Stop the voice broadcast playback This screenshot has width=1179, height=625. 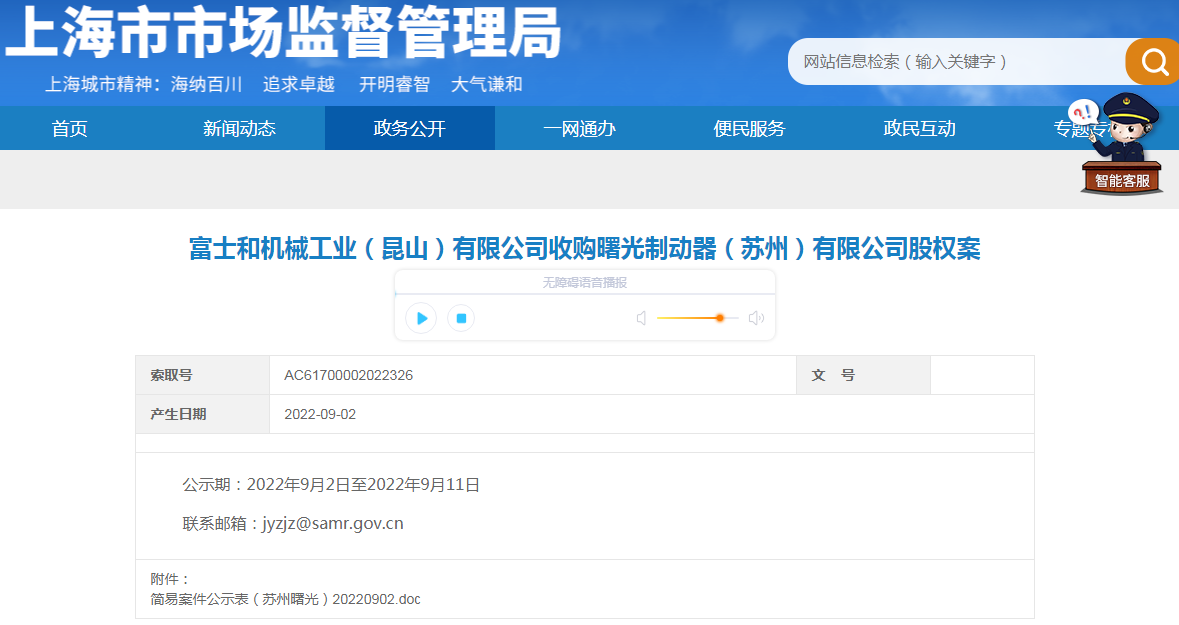(x=461, y=318)
